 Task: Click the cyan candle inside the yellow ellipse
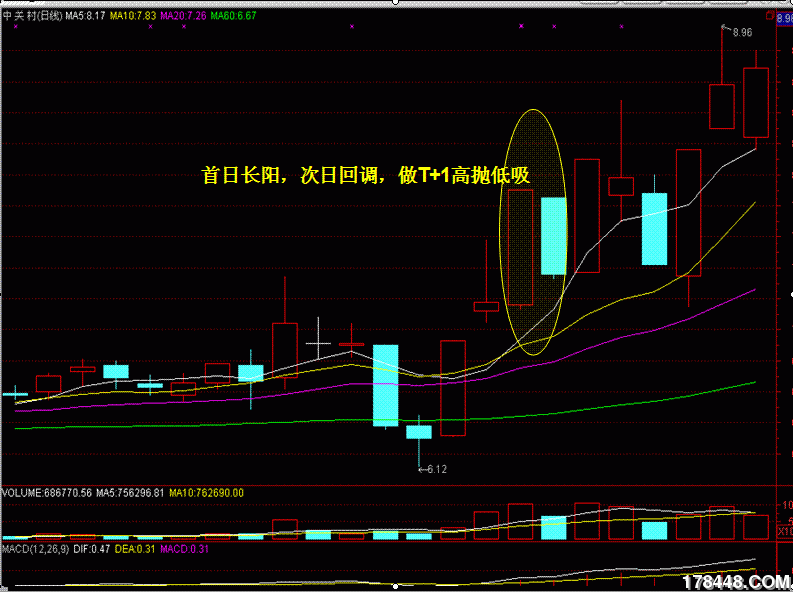[553, 236]
